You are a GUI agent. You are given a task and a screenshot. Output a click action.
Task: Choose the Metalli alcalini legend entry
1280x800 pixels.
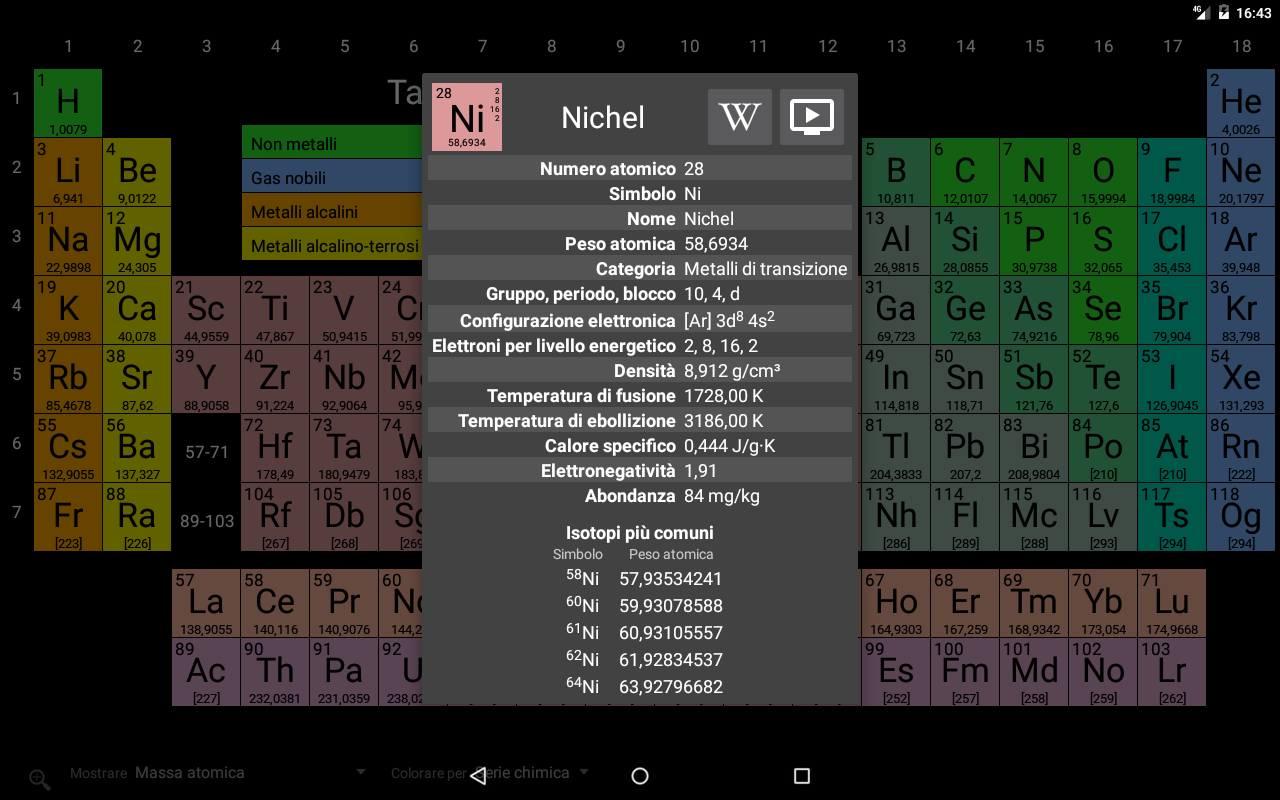coord(330,212)
